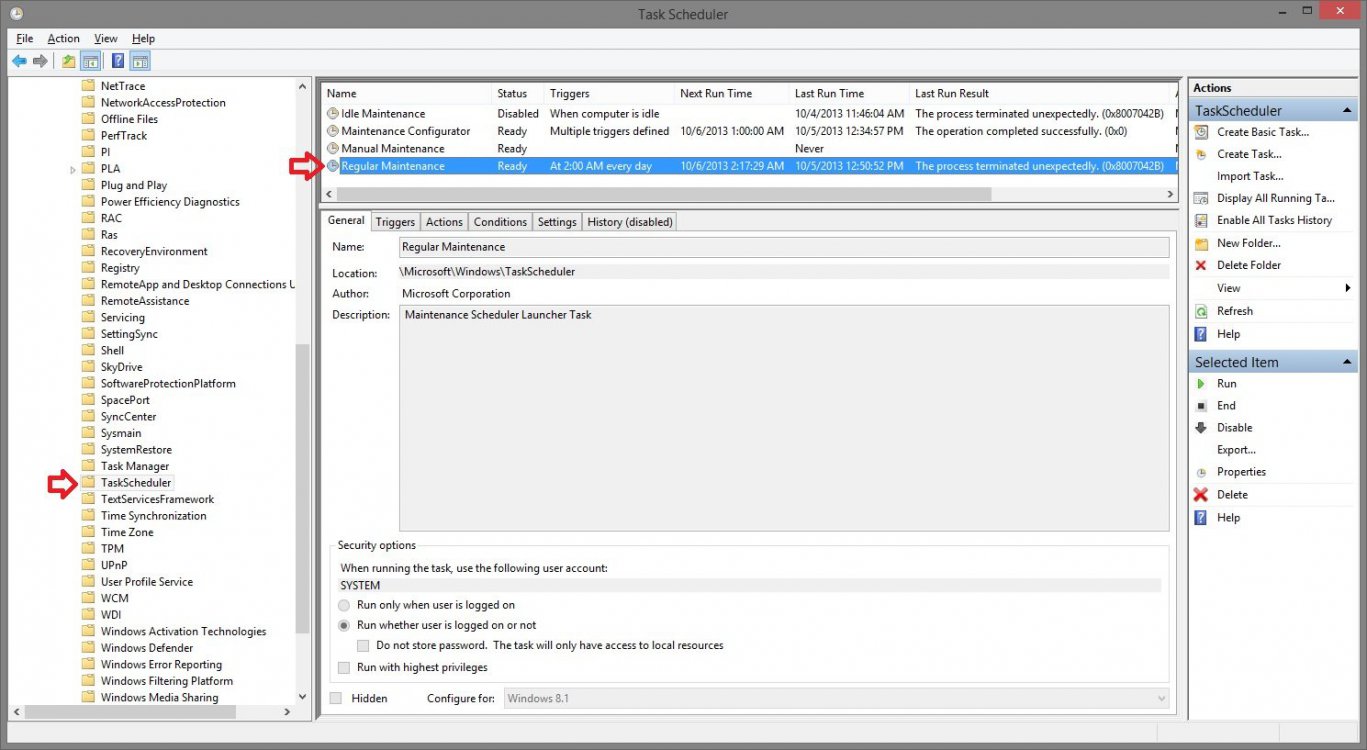
Task: Click the Up one level folder icon
Action: (x=68, y=61)
